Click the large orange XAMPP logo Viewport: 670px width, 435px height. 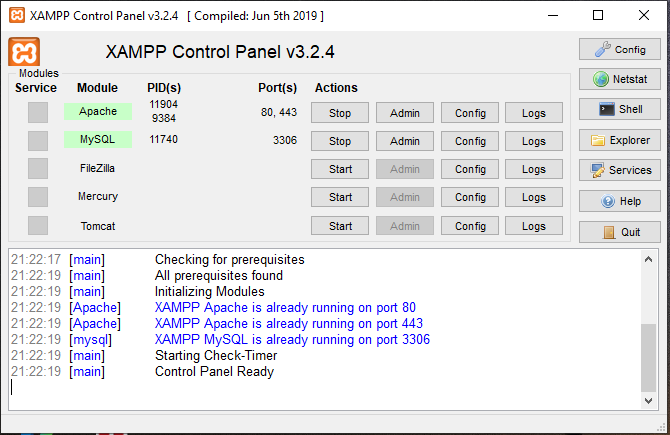point(24,52)
